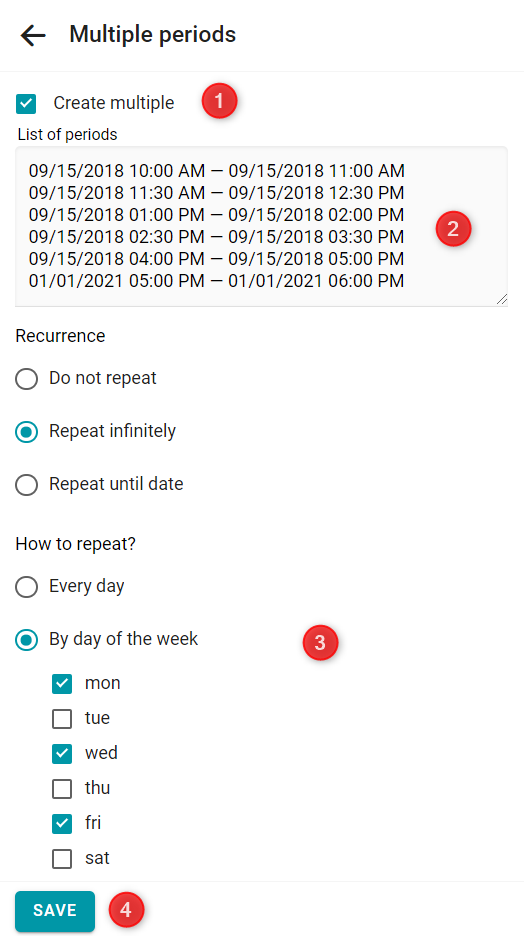Image resolution: width=524 pixels, height=936 pixels.
Task: Untick the wed checkbox
Action: (x=62, y=754)
